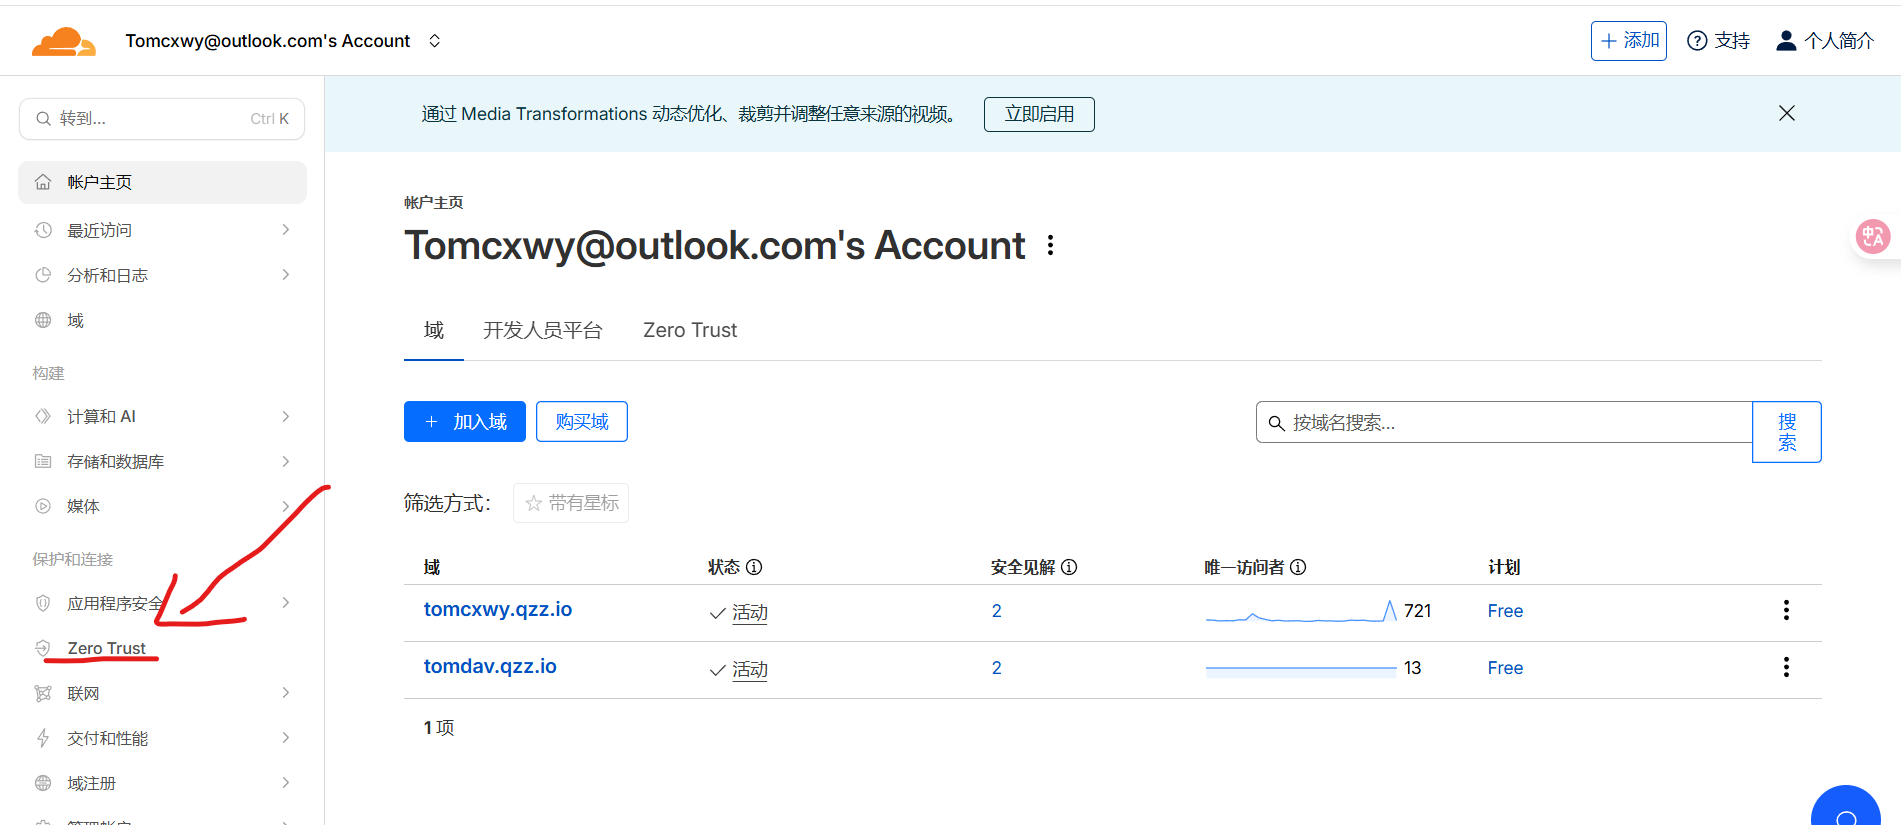1901x825 pixels.
Task: Click 立即启用 in the banner
Action: click(1039, 114)
